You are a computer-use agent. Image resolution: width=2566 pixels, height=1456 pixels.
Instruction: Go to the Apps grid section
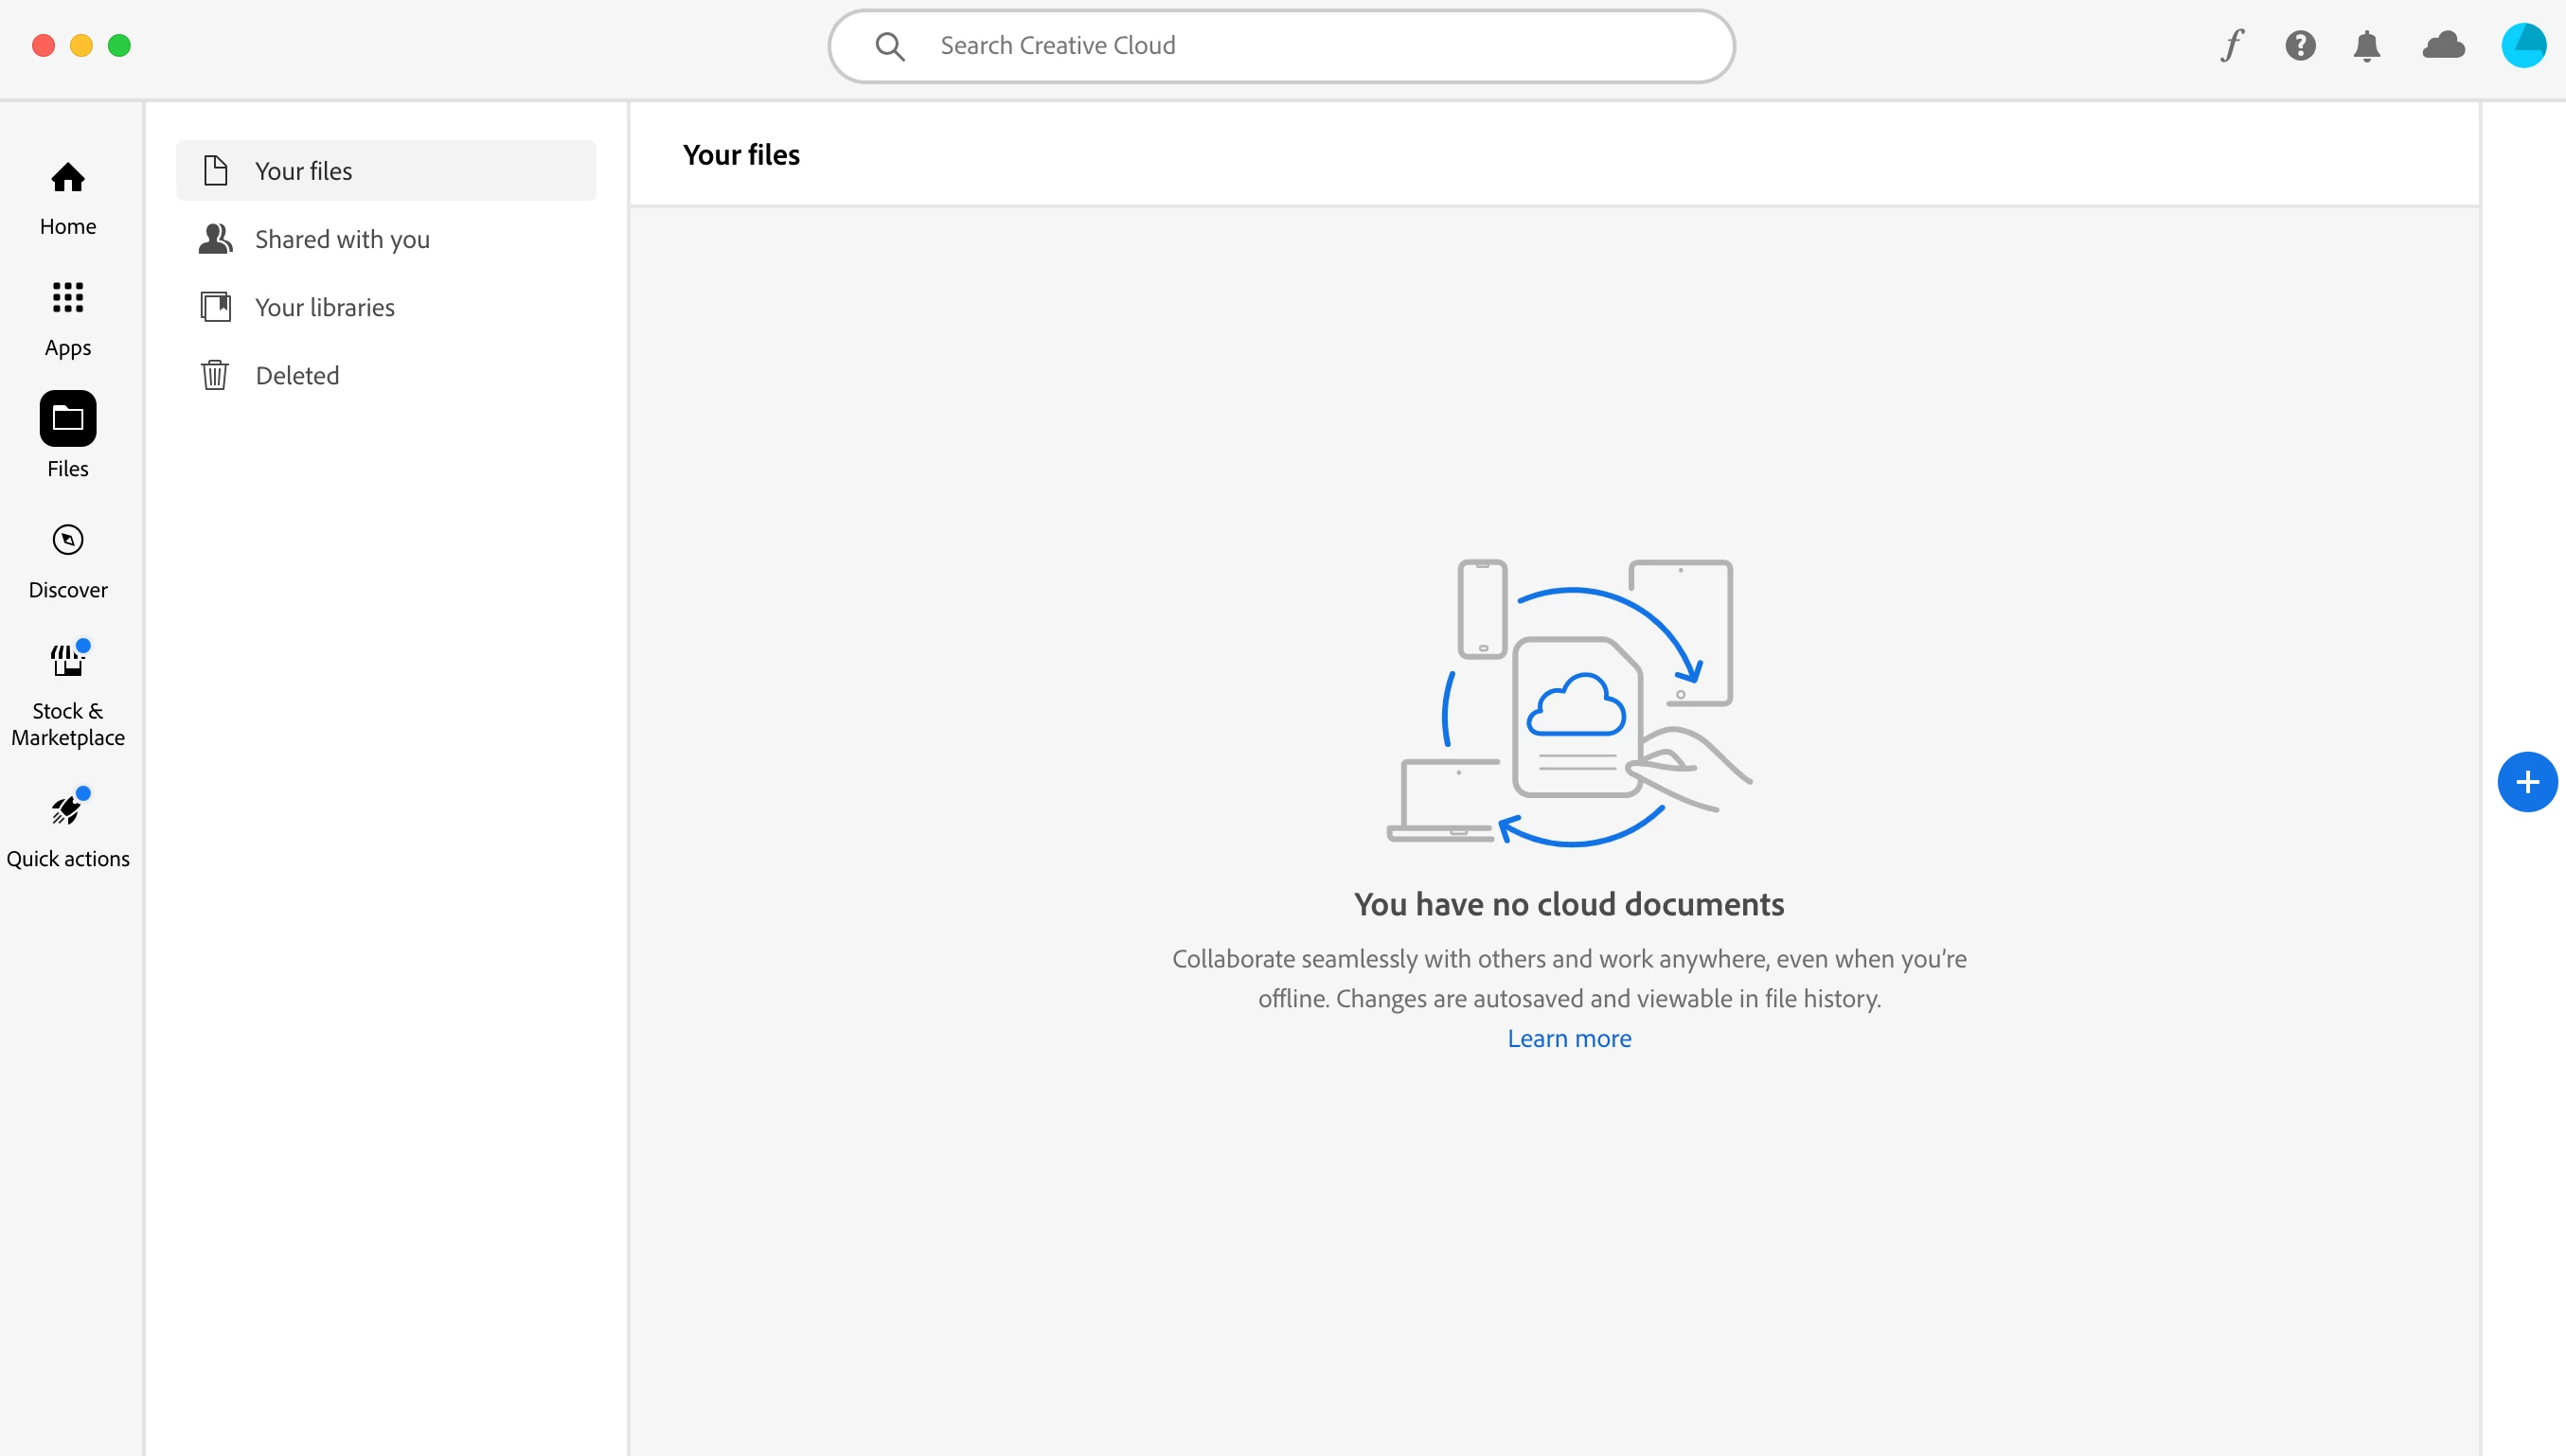coord(68,318)
